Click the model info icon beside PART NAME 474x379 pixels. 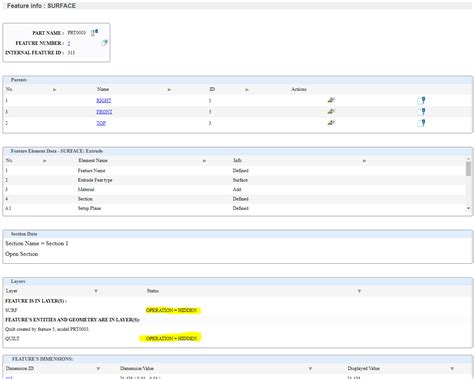pyautogui.click(x=95, y=32)
